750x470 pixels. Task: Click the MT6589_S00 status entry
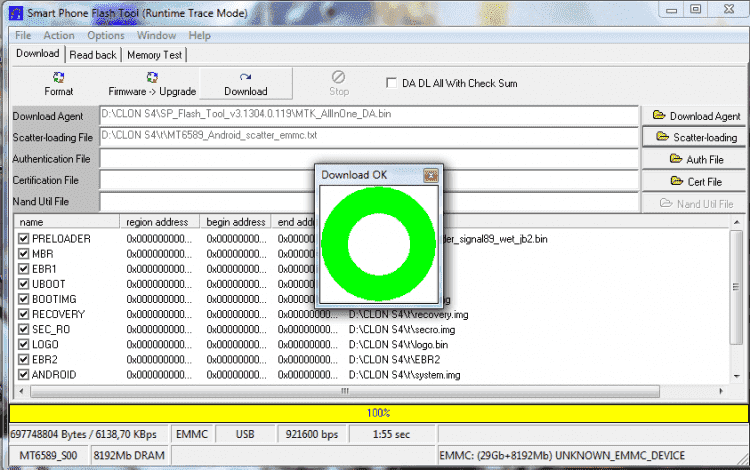tap(48, 455)
